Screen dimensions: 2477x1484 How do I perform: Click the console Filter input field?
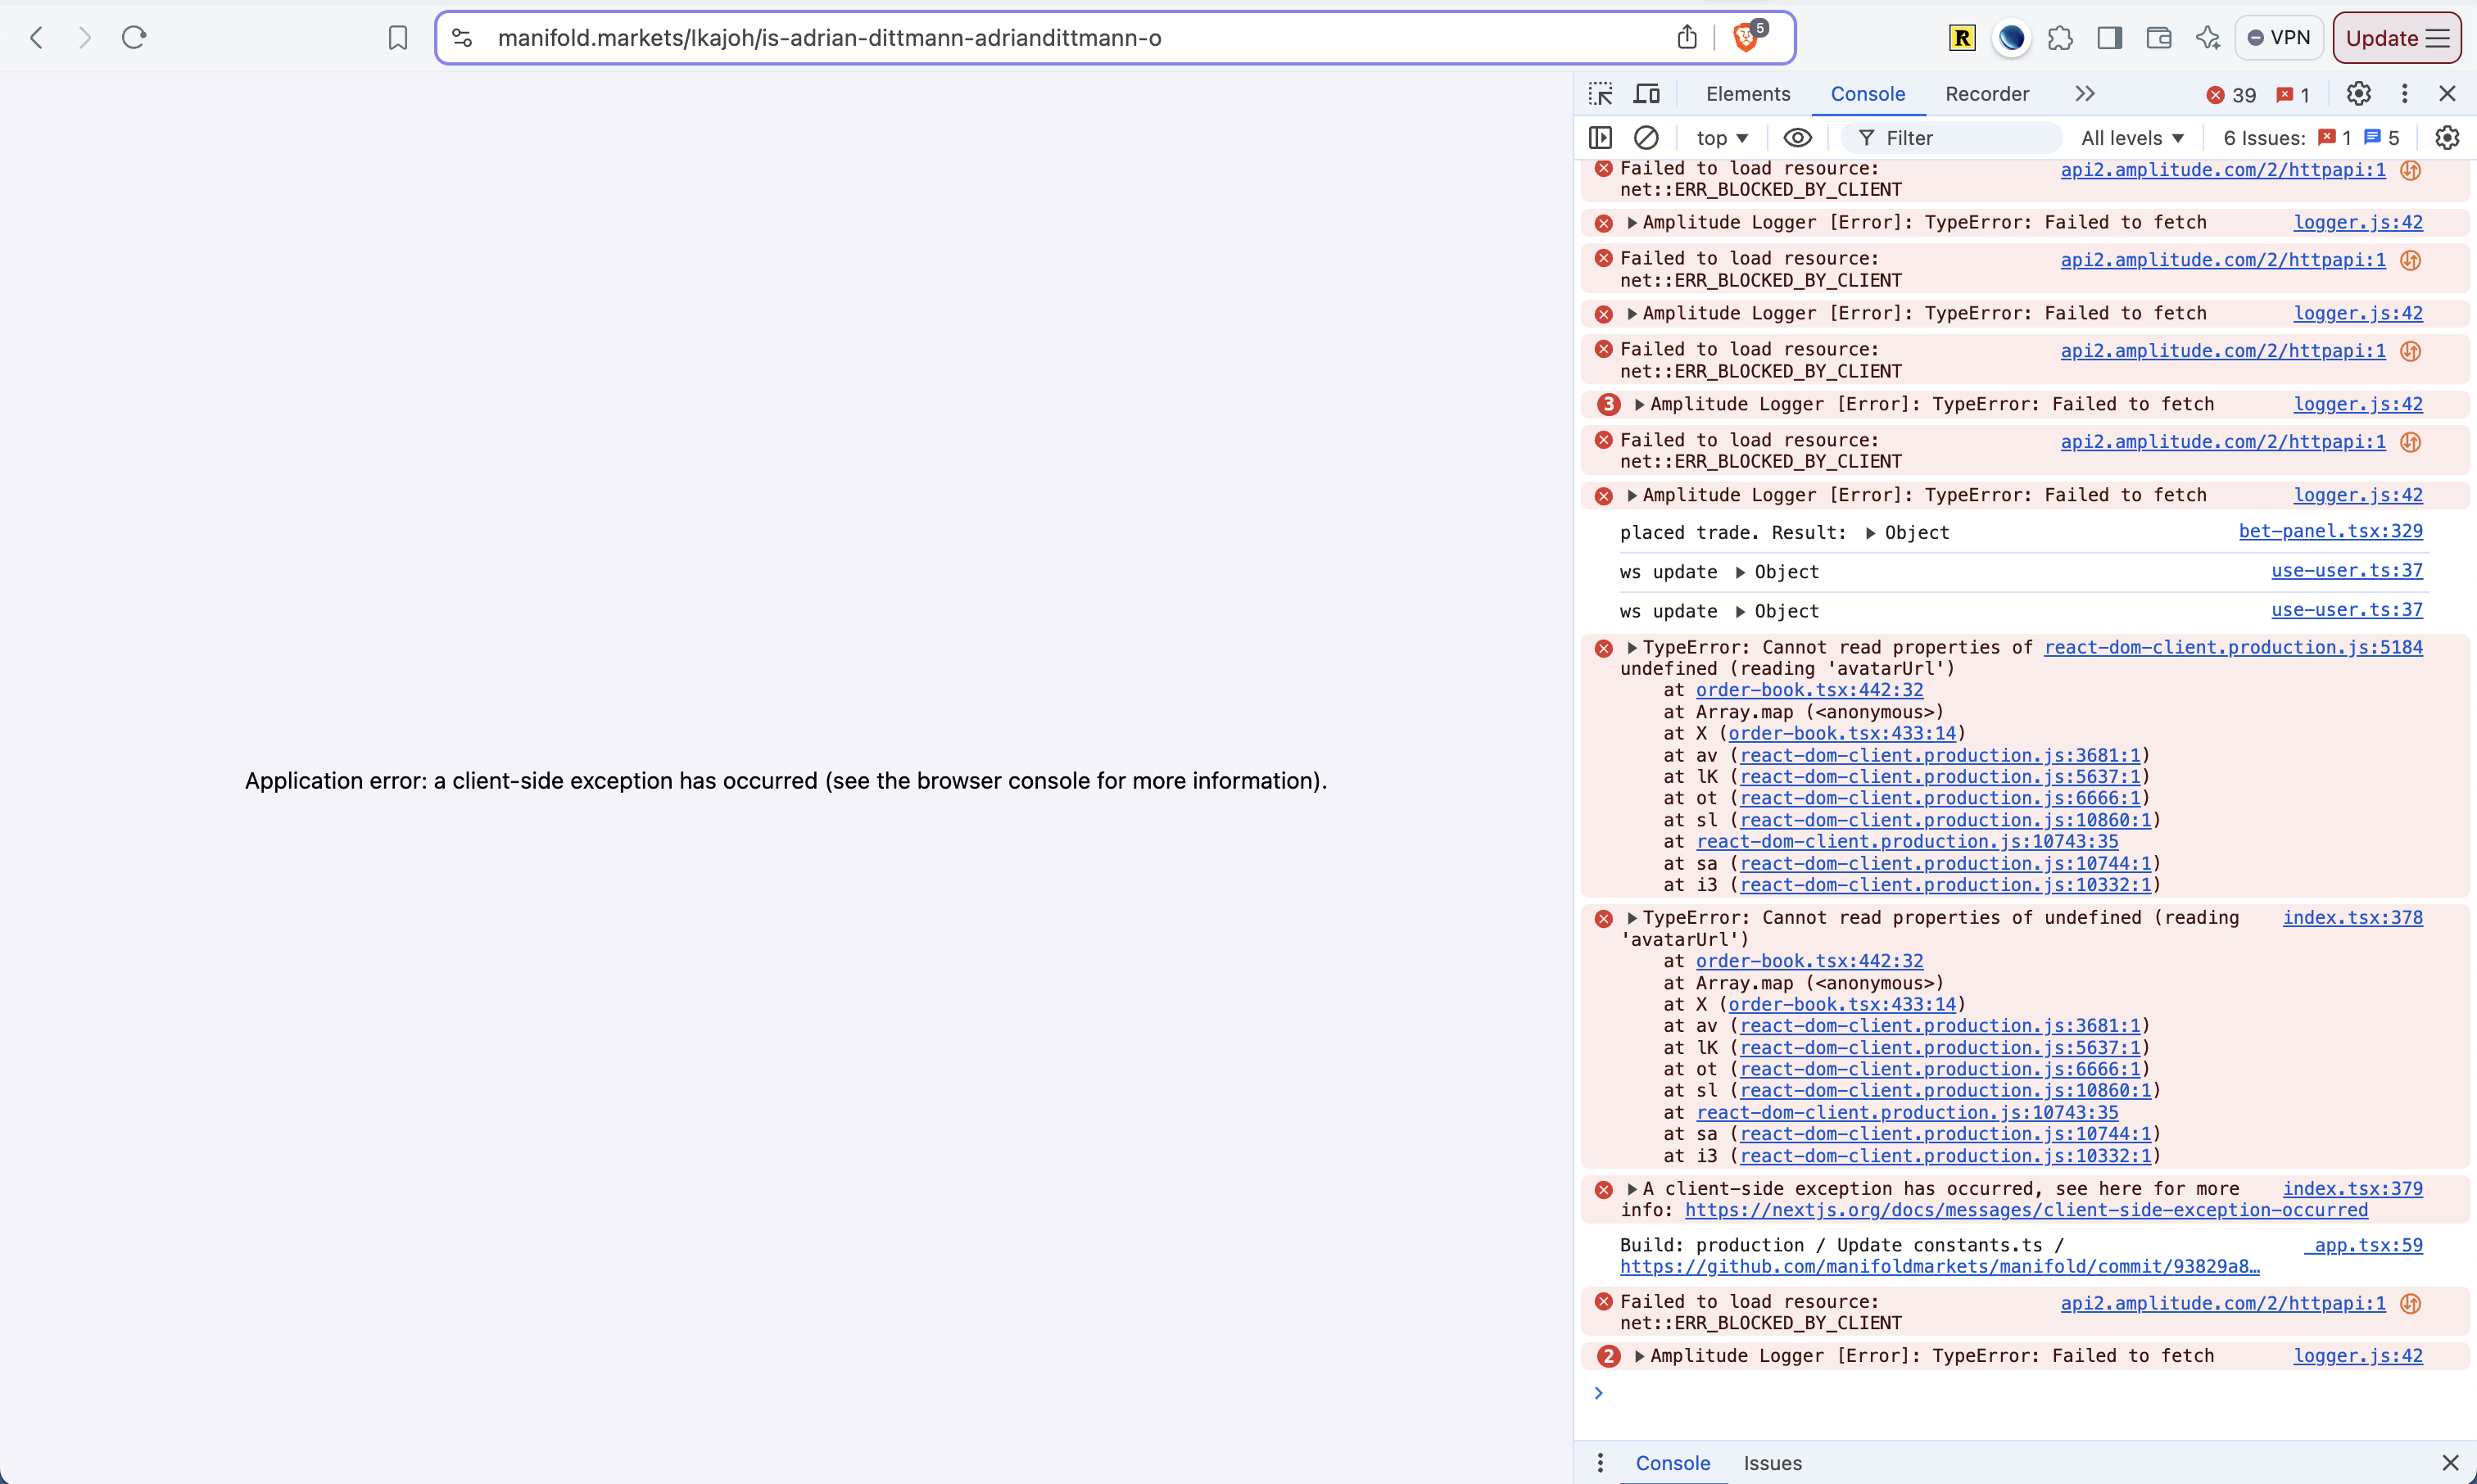1952,138
